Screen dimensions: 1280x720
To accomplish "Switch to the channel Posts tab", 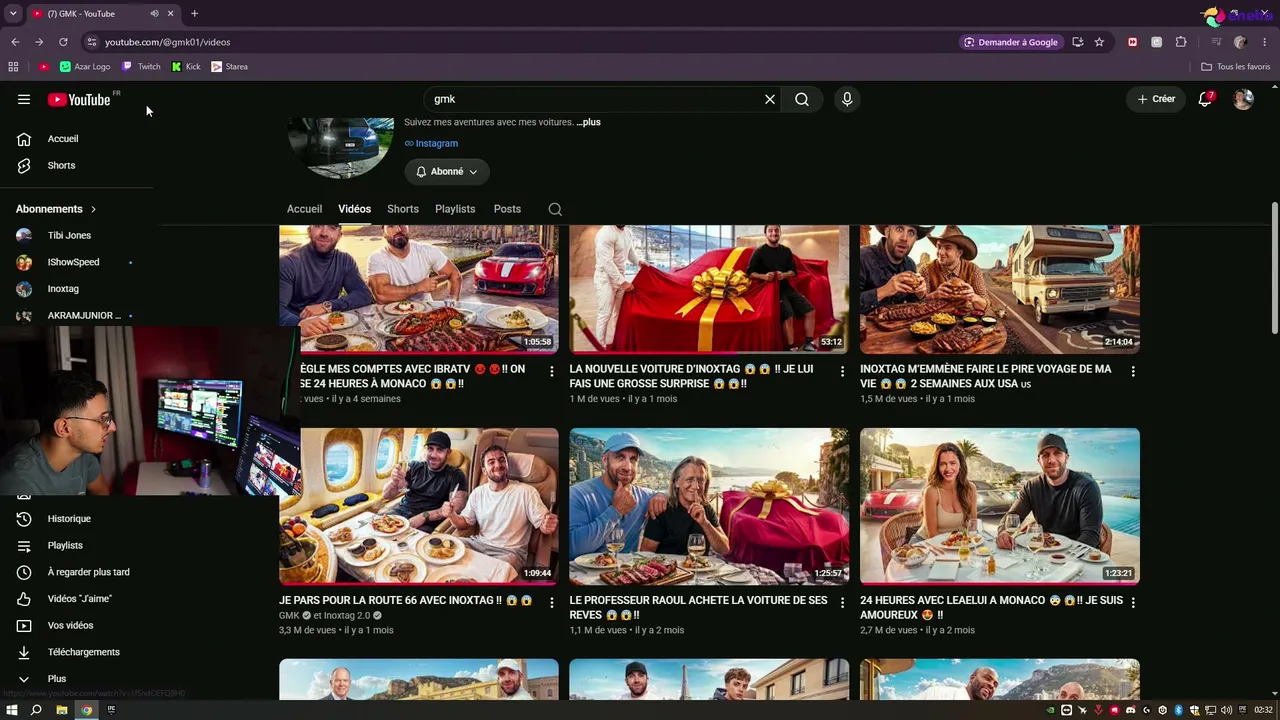I will click(x=507, y=209).
